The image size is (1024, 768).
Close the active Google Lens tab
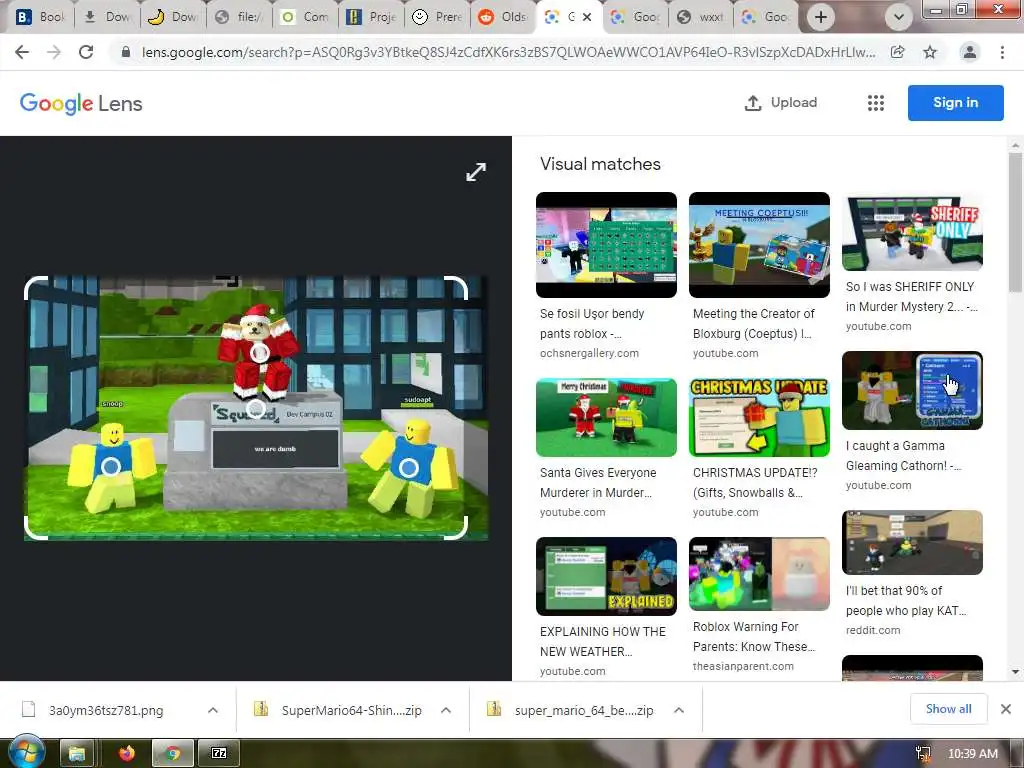587,17
